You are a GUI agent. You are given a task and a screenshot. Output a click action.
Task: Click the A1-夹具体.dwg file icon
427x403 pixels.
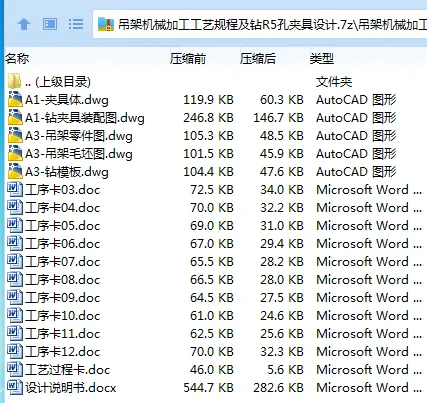click(15, 99)
